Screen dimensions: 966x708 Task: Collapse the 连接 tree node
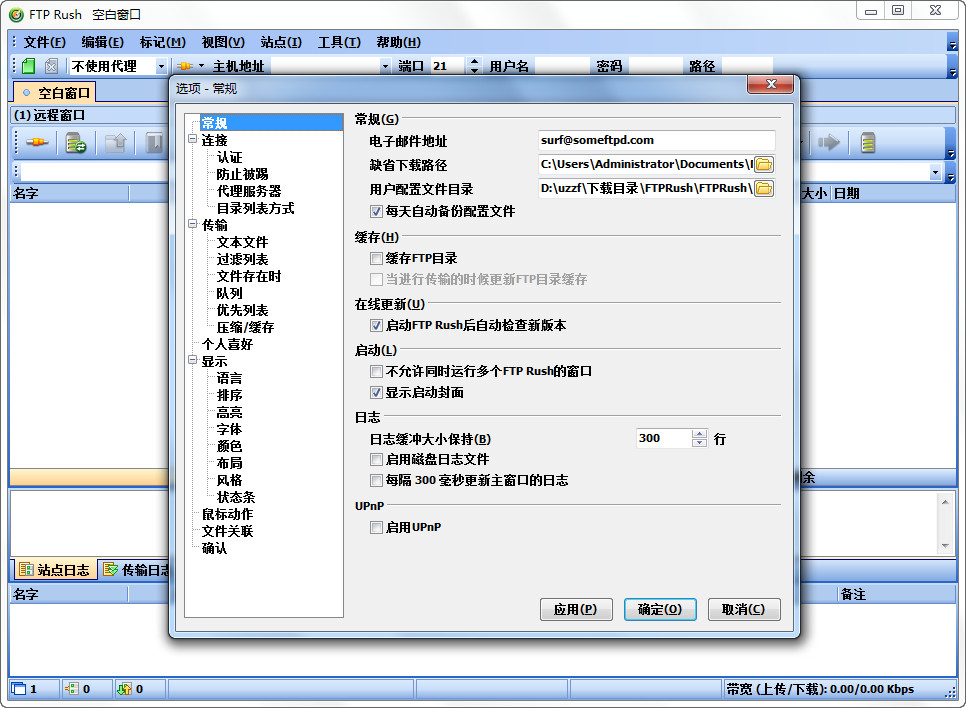point(193,139)
